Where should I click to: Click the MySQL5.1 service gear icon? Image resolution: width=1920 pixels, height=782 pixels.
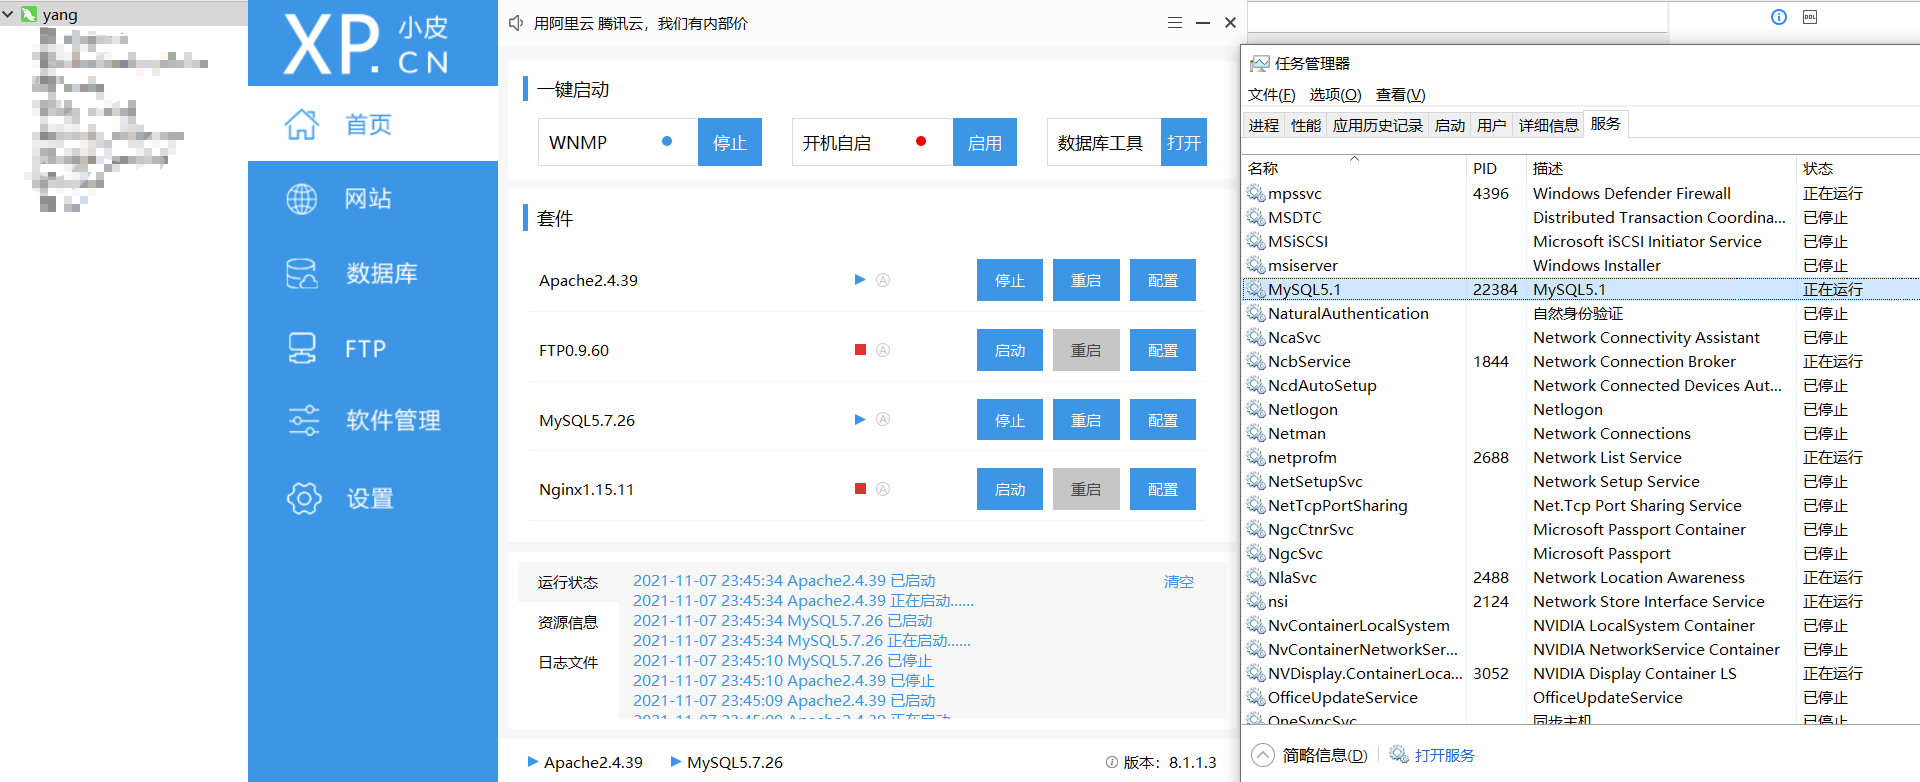(1256, 289)
